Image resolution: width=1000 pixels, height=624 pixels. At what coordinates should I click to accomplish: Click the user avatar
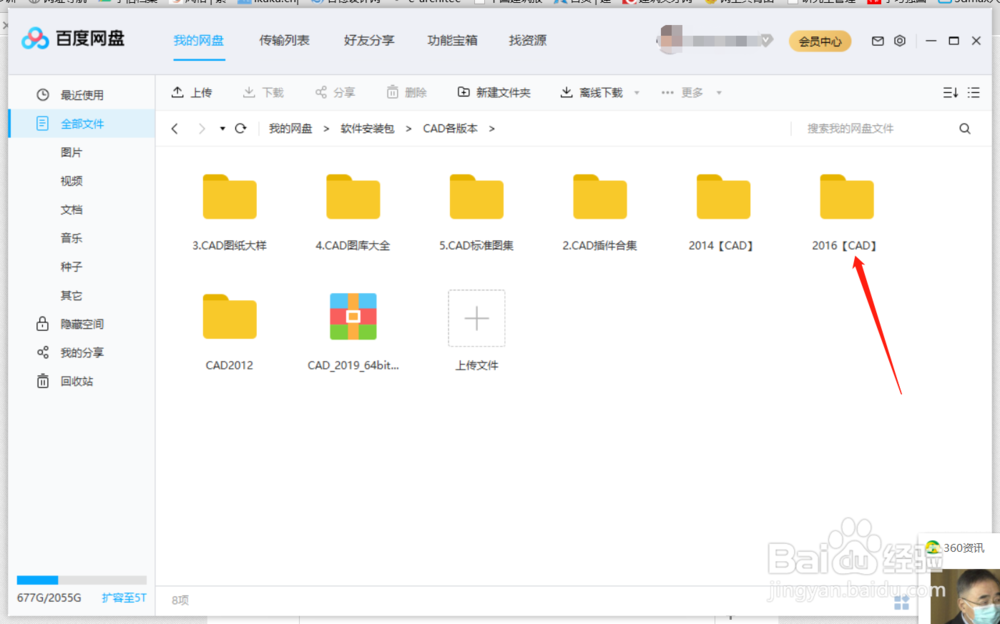pos(671,39)
